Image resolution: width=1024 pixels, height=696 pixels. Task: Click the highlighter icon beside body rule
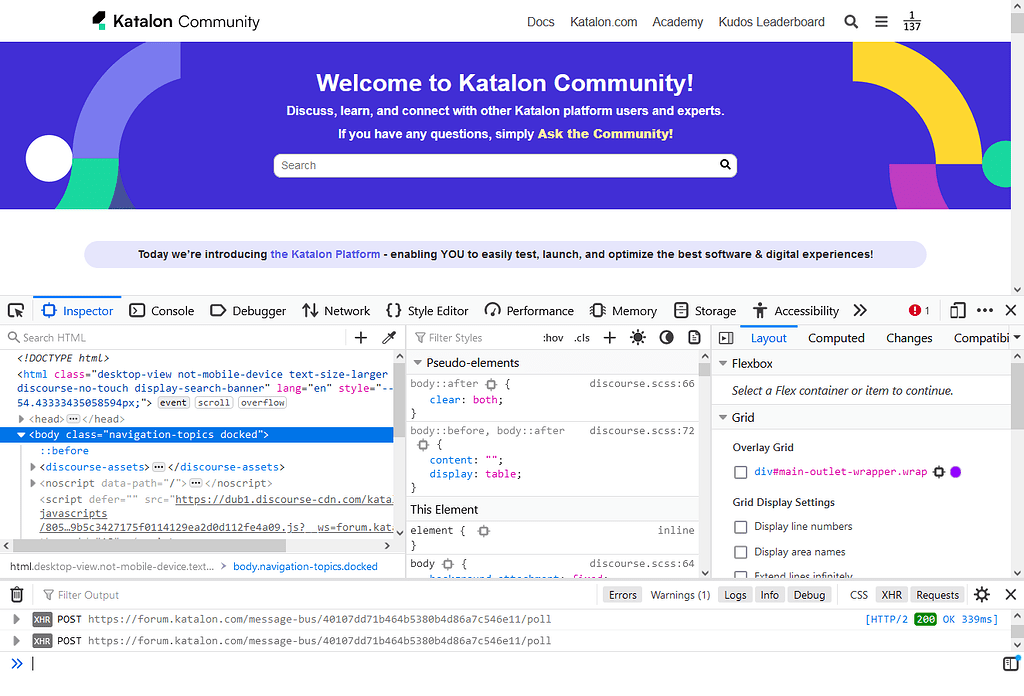[447, 563]
